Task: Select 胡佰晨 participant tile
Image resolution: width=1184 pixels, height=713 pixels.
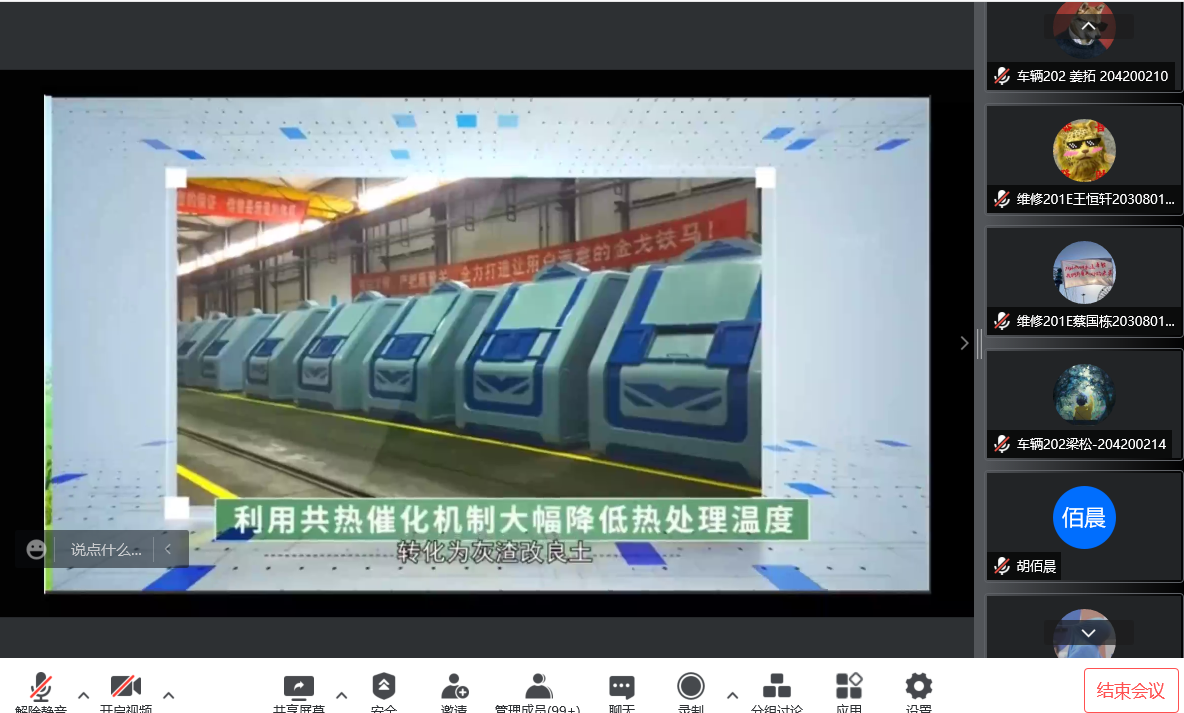Action: (x=1084, y=526)
